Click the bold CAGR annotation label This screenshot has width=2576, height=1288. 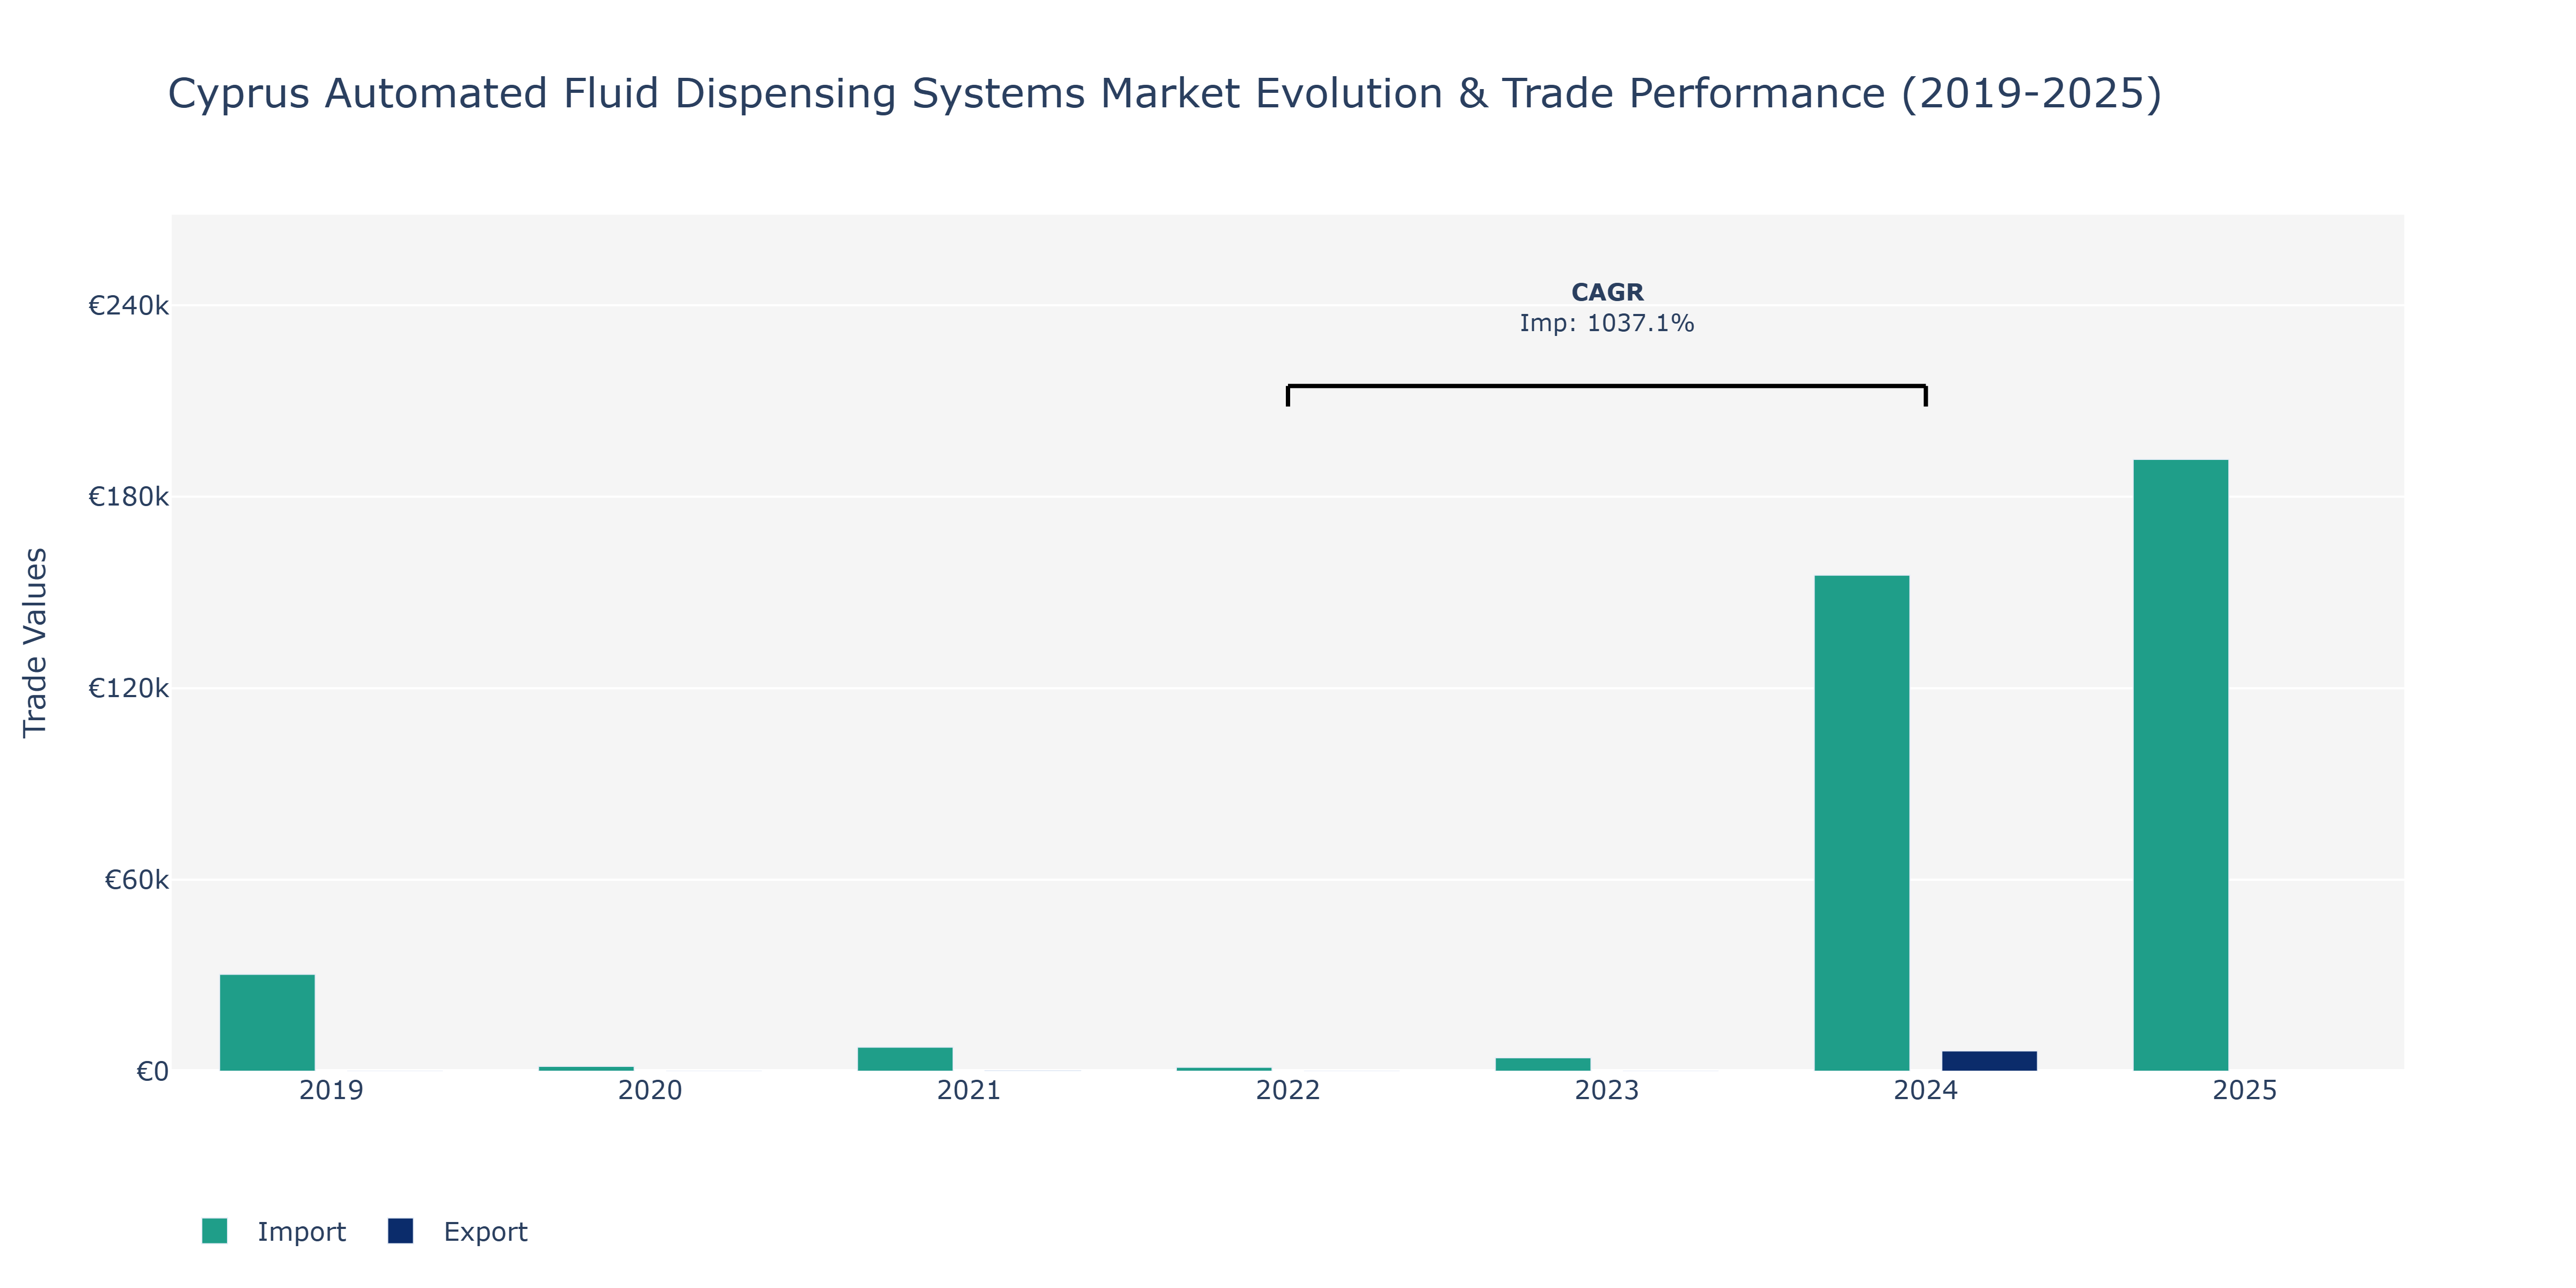point(1607,292)
